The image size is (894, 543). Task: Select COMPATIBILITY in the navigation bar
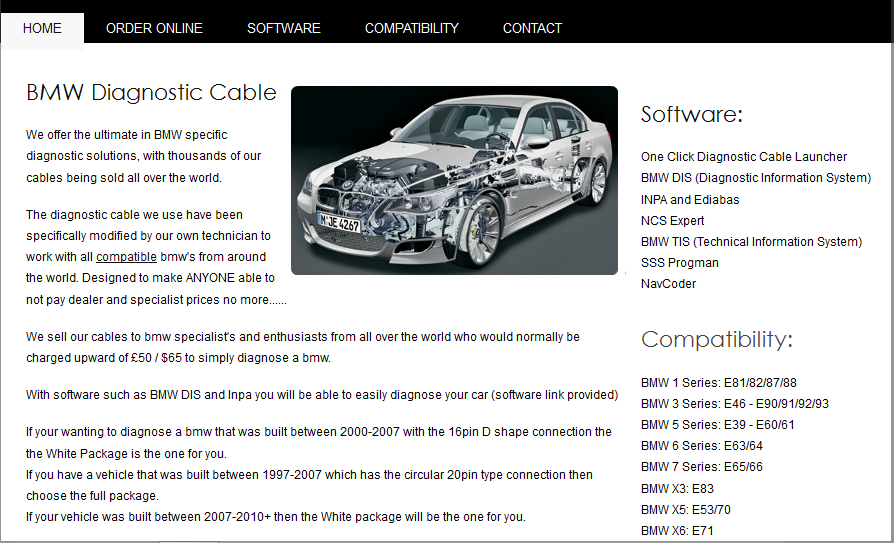pos(412,29)
